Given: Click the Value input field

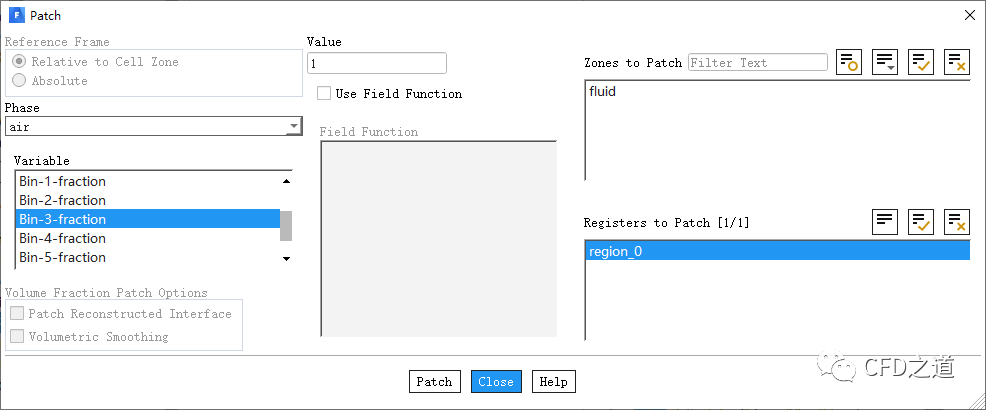Looking at the screenshot, I should [376, 63].
